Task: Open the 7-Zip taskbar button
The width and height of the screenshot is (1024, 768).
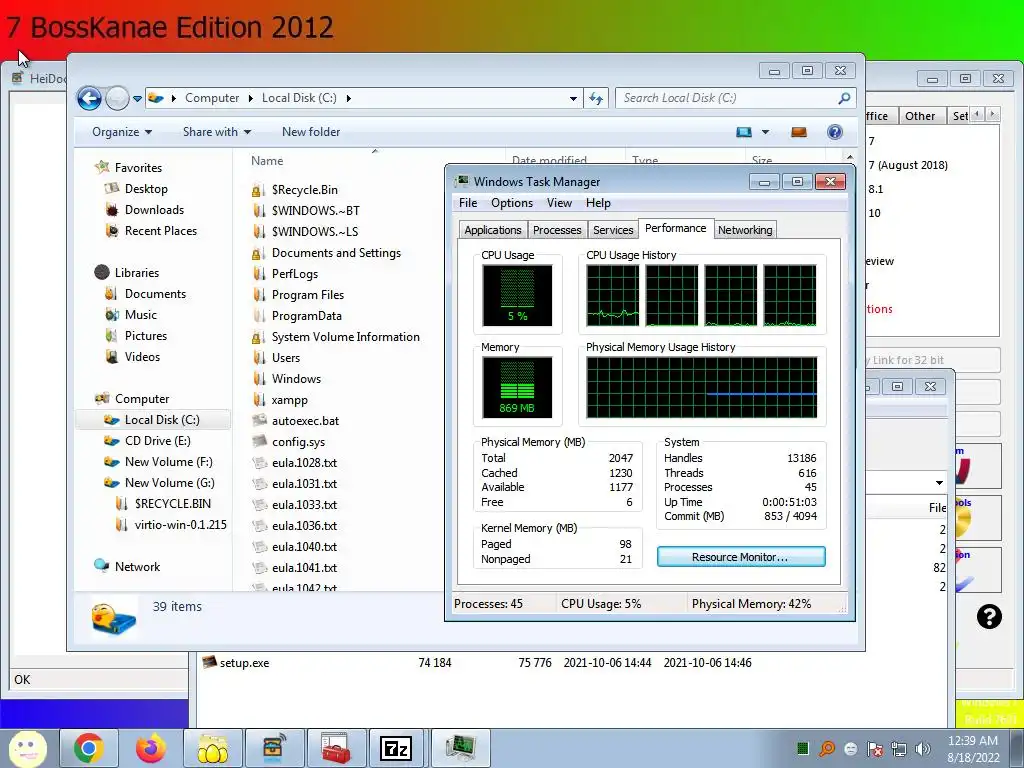Action: pos(396,748)
